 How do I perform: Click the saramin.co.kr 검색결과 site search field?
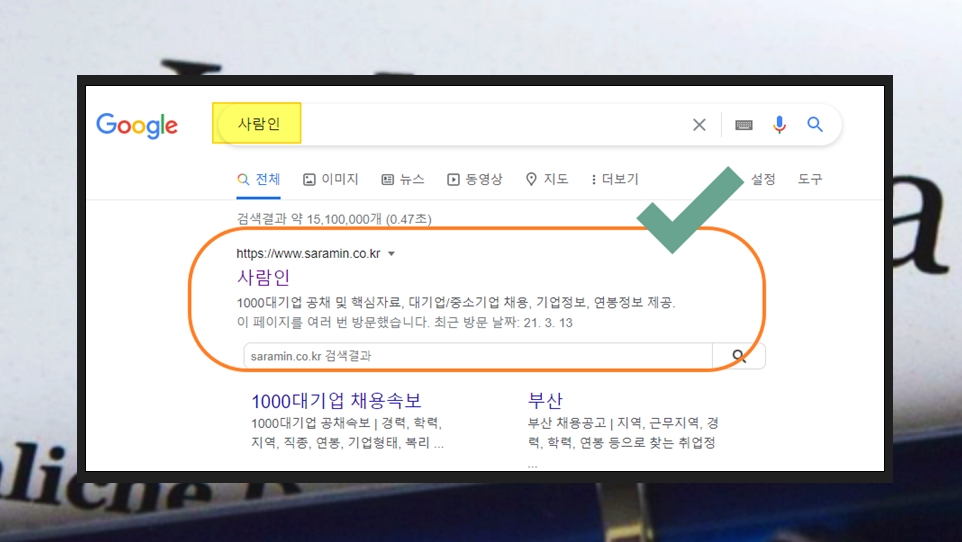478,356
